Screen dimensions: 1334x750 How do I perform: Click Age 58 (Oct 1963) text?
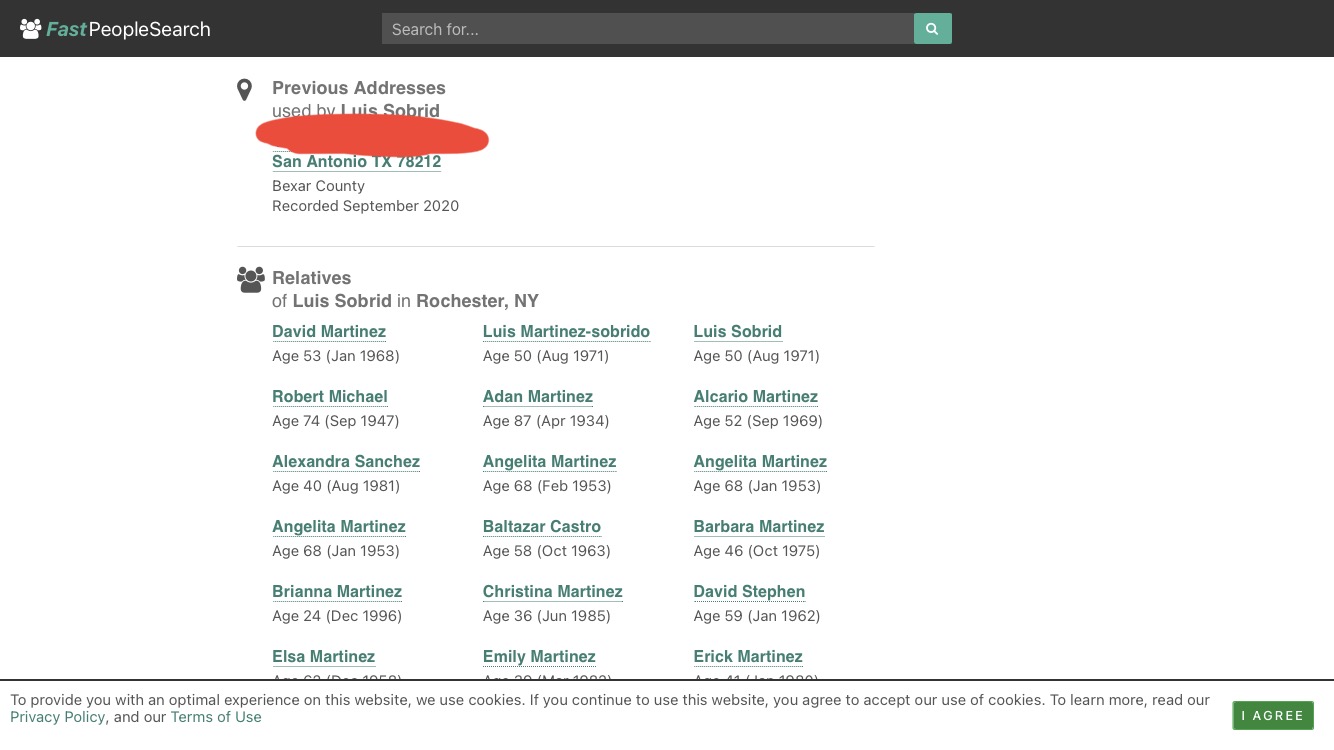tap(547, 551)
